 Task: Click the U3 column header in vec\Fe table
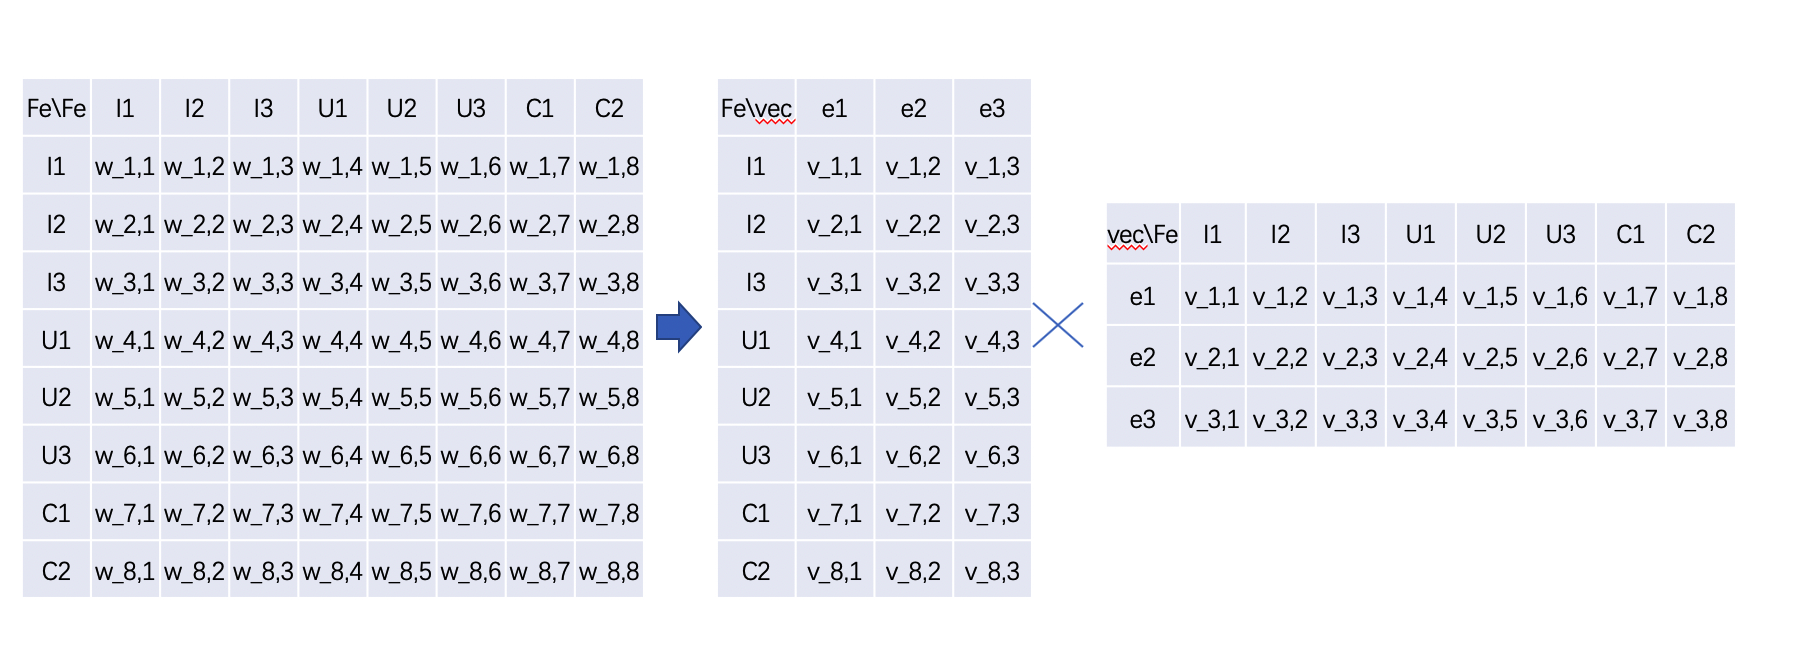(x=1560, y=235)
